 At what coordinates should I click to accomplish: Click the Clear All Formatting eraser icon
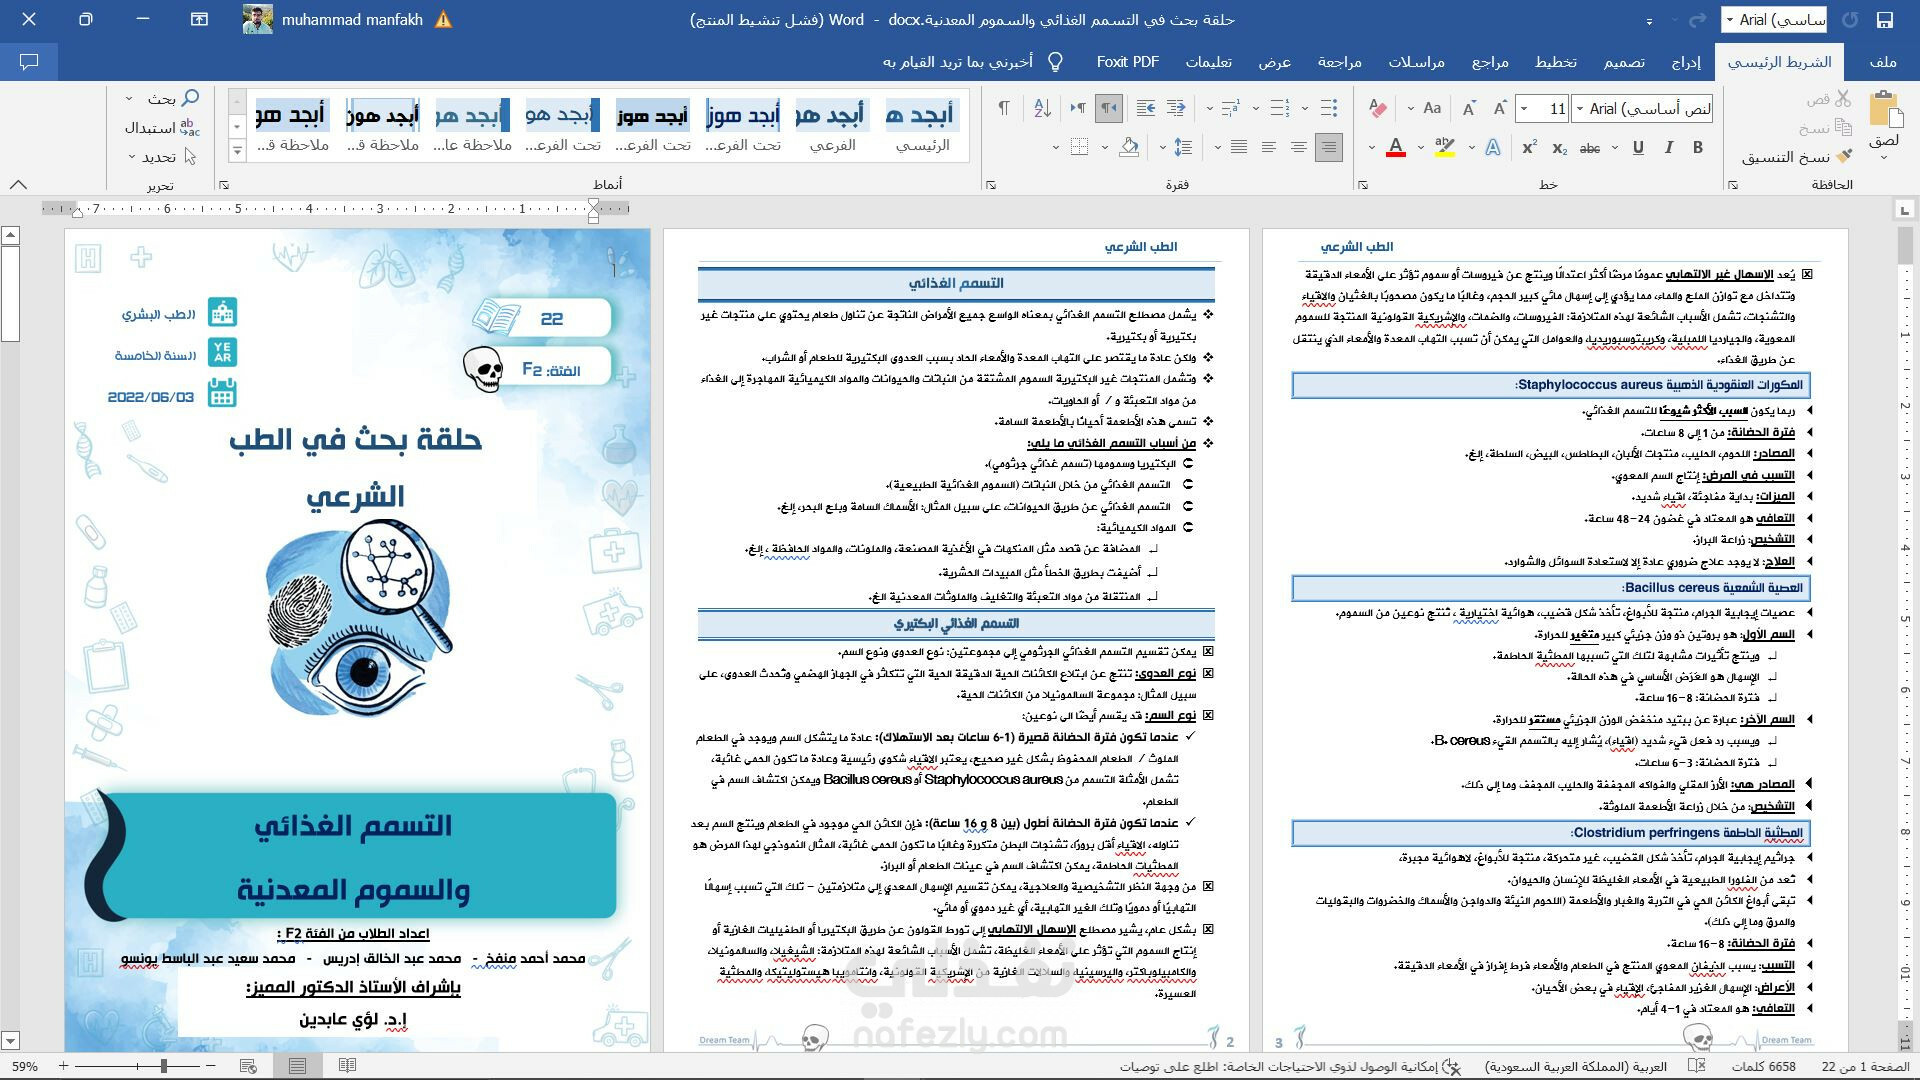click(1378, 108)
